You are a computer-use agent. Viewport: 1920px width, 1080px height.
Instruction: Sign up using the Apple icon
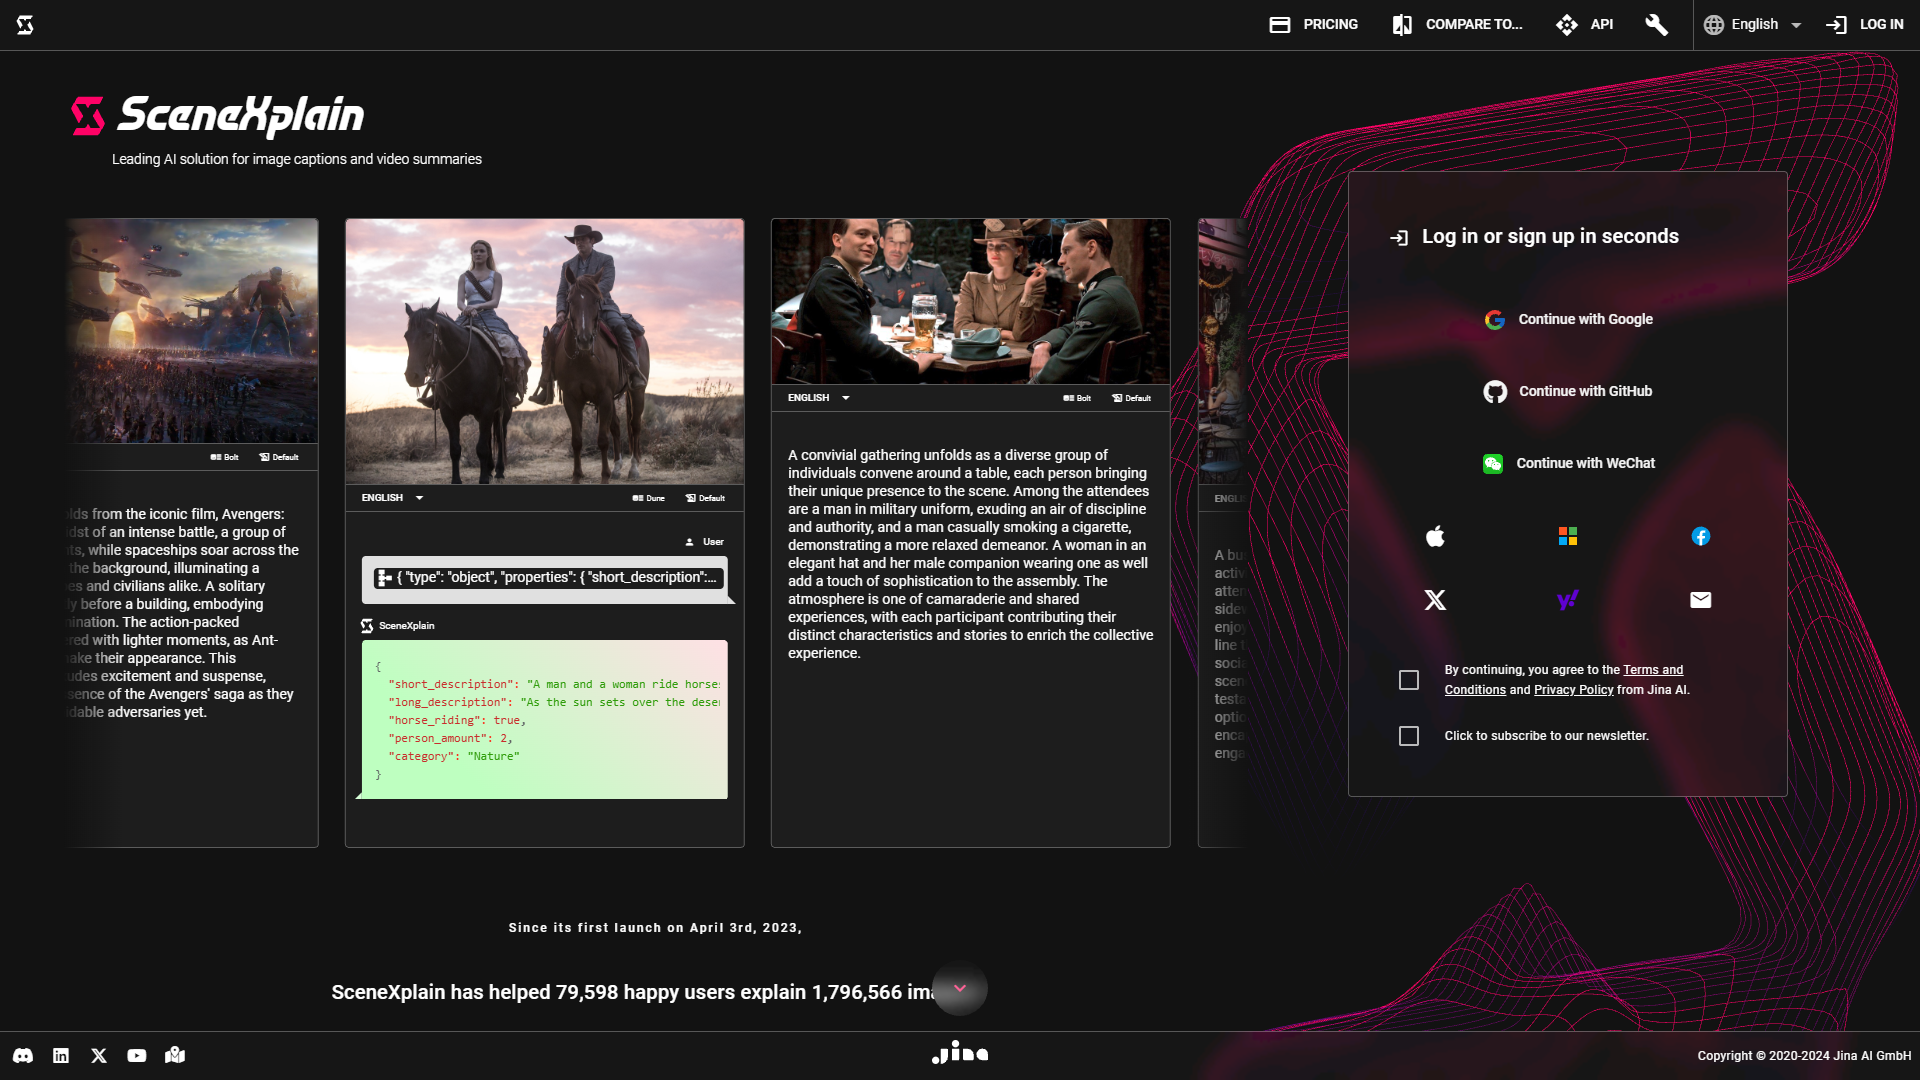[1435, 536]
